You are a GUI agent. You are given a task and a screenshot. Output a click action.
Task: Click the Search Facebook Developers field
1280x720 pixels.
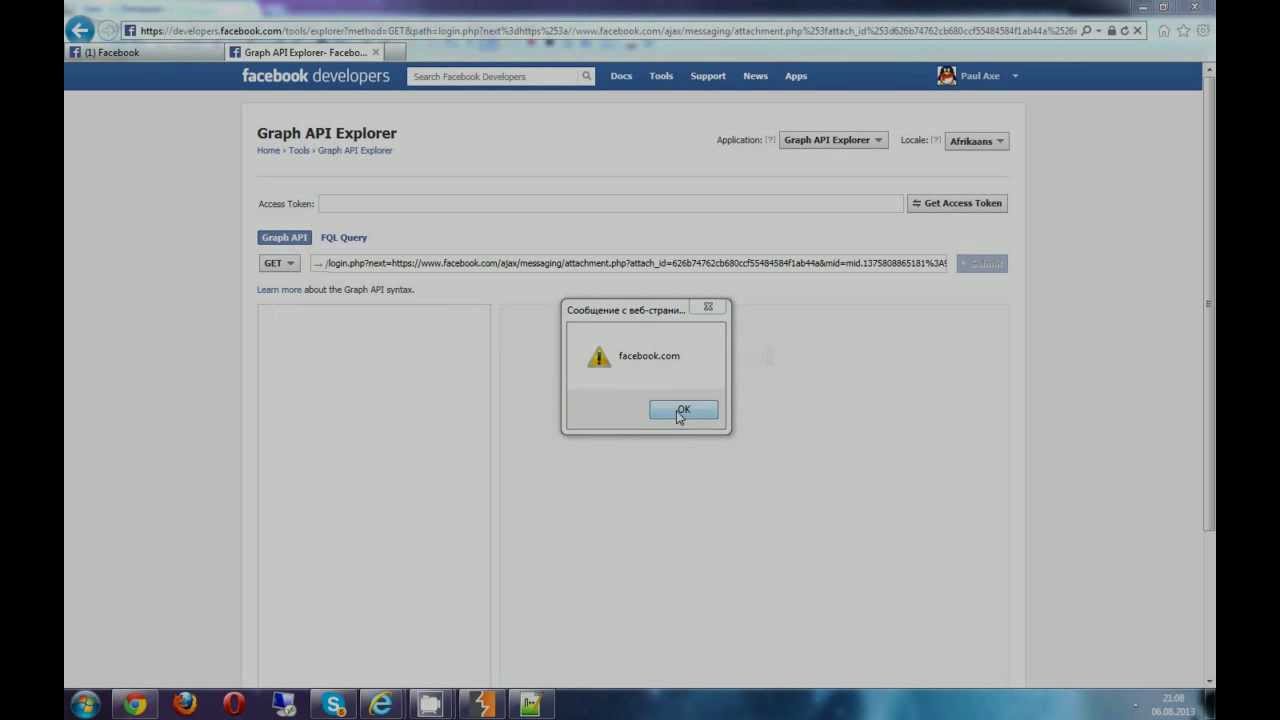pos(493,76)
